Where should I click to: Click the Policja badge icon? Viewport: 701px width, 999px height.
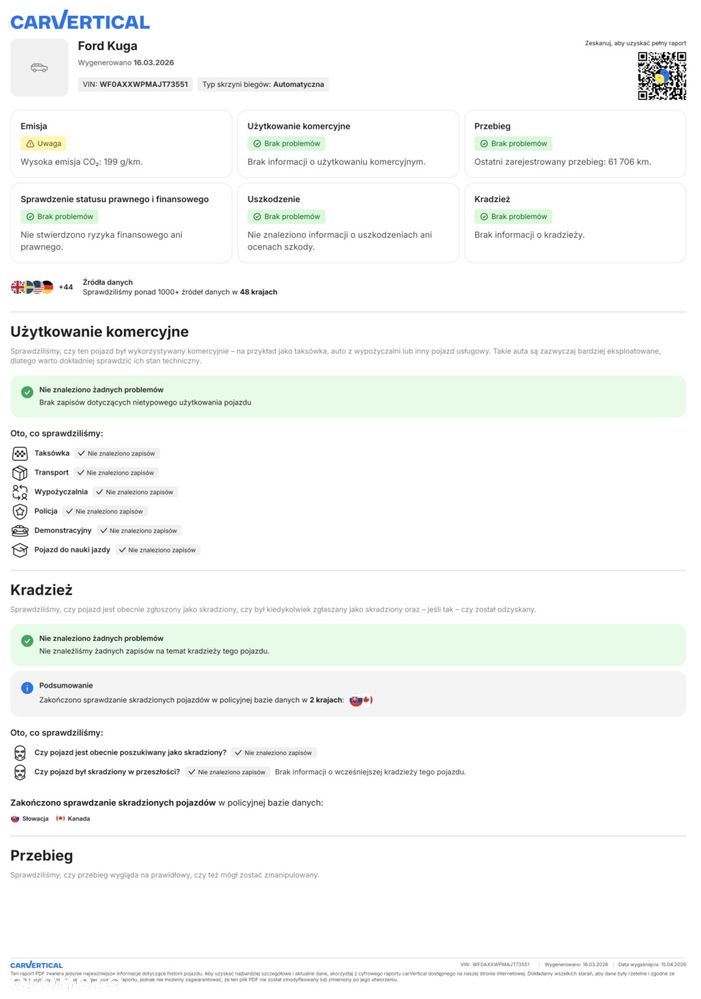click(20, 511)
